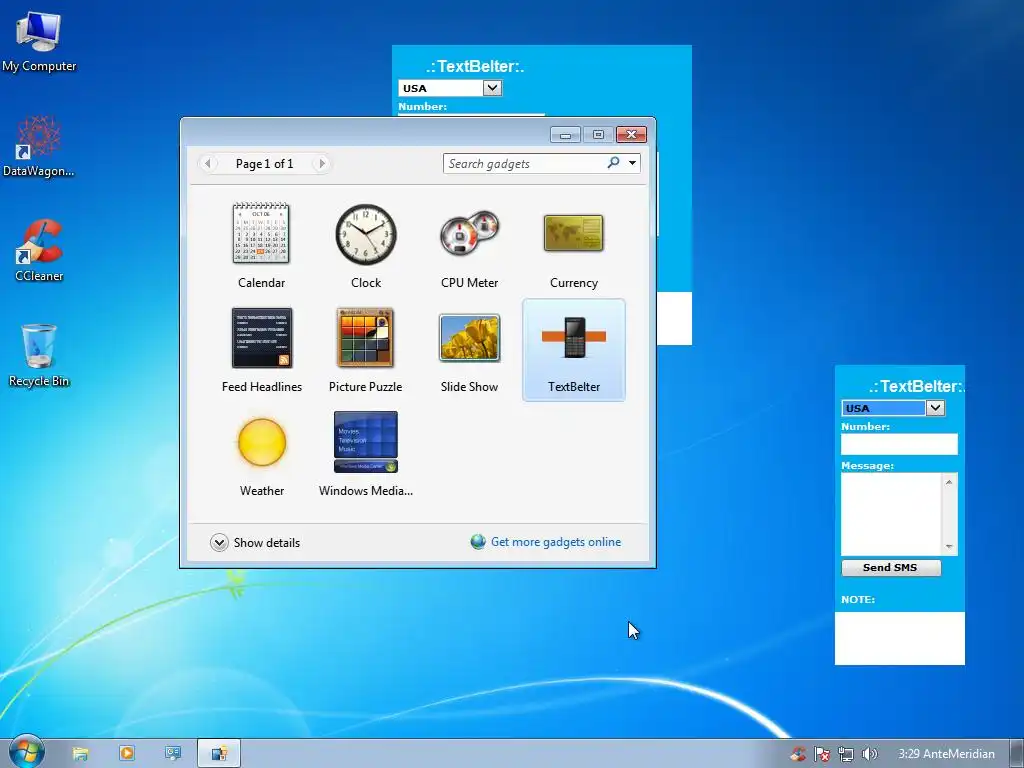Screen dimensions: 1024x768
Task: Click the message box scroll down arrow
Action: tap(949, 547)
